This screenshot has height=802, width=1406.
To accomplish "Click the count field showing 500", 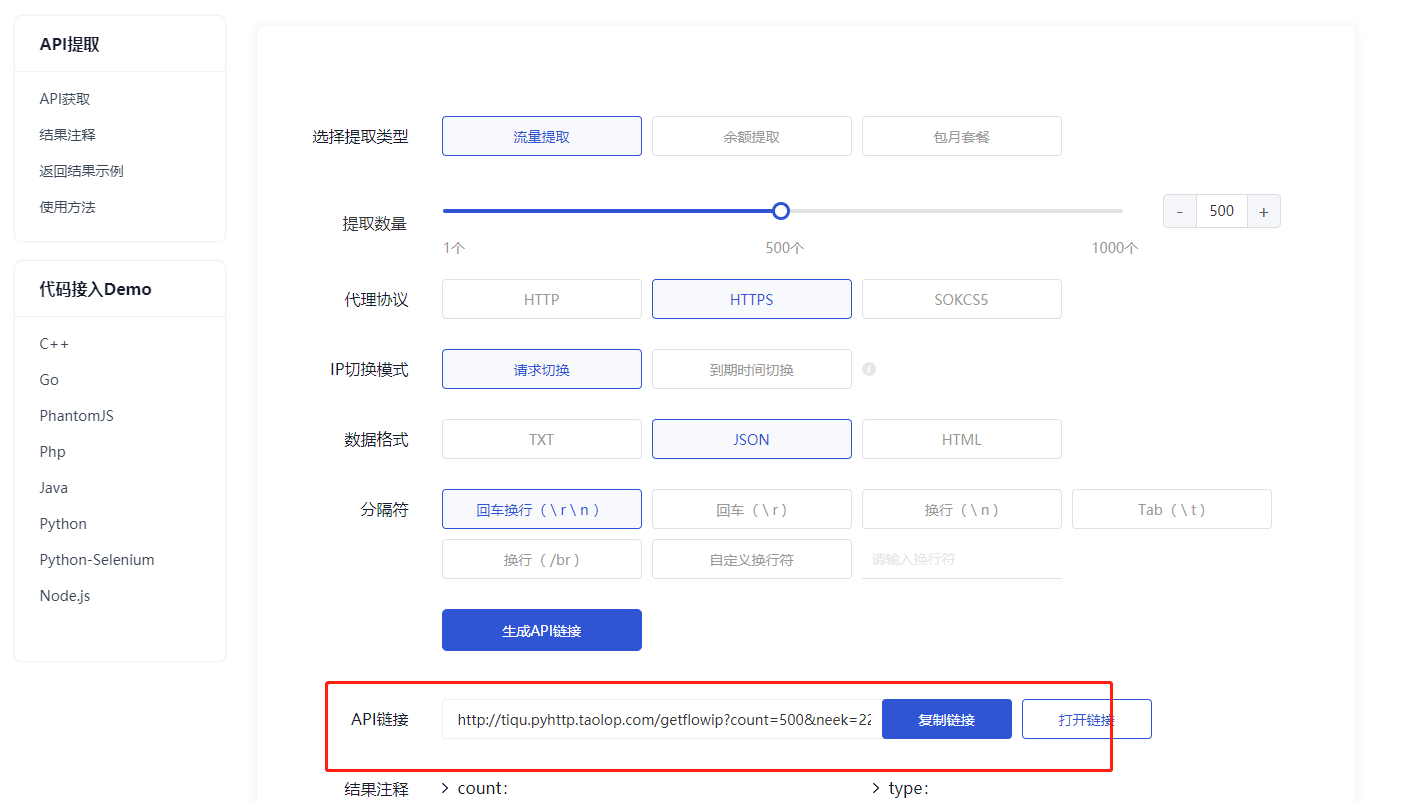I will pos(1222,211).
